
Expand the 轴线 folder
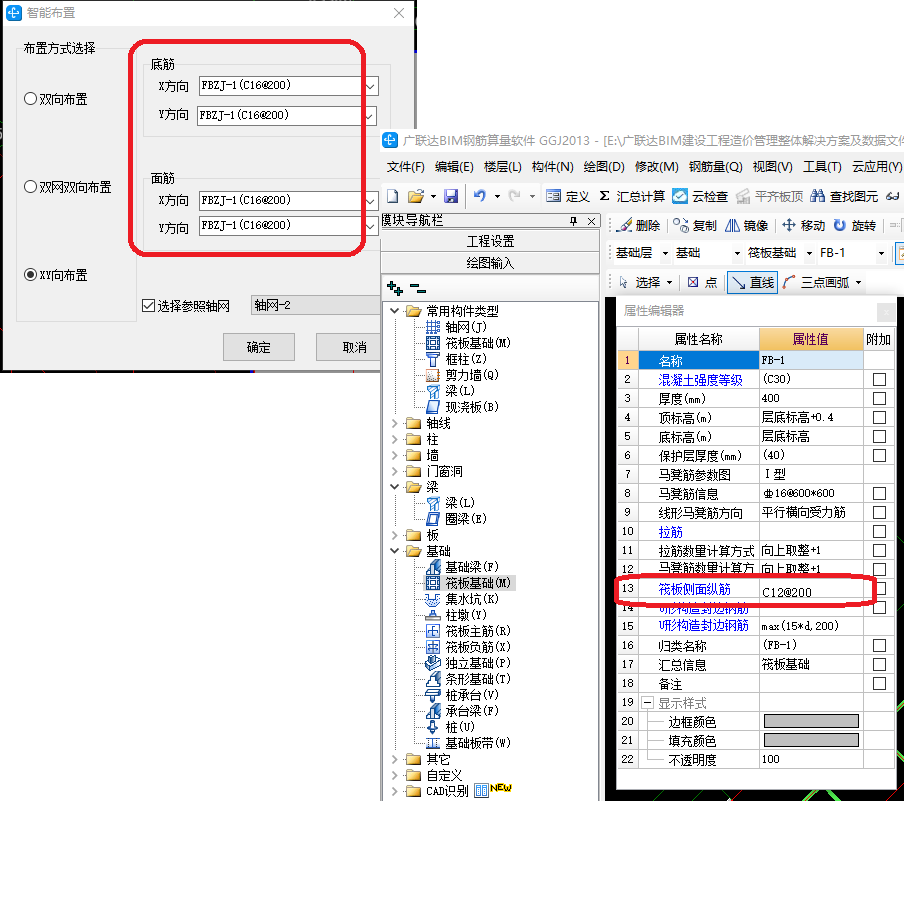395,423
